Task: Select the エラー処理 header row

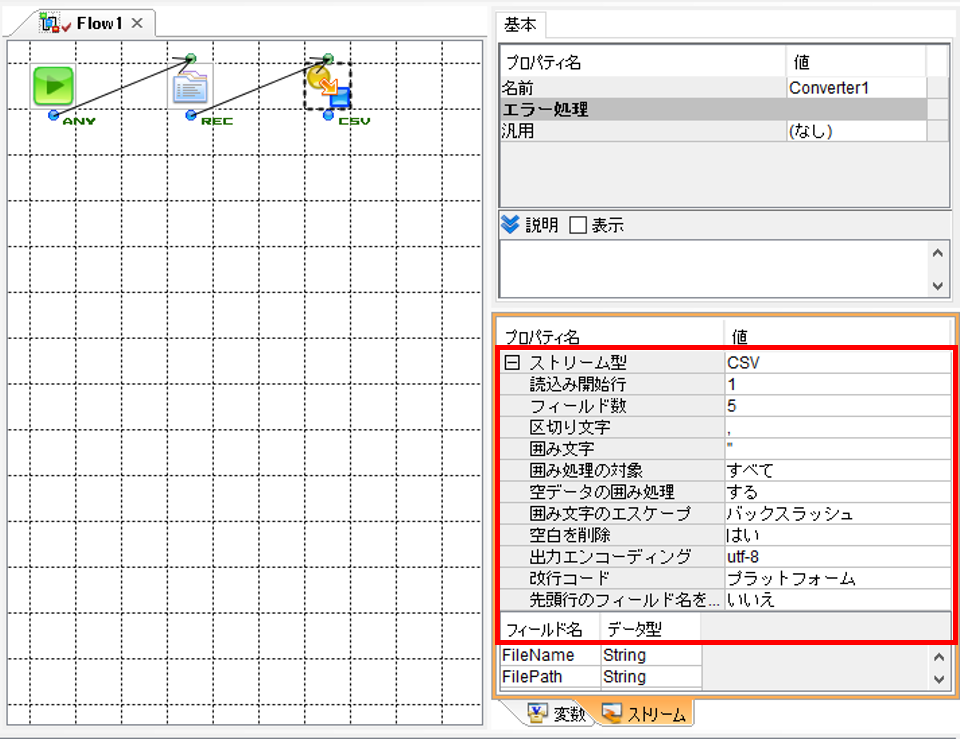Action: point(713,109)
